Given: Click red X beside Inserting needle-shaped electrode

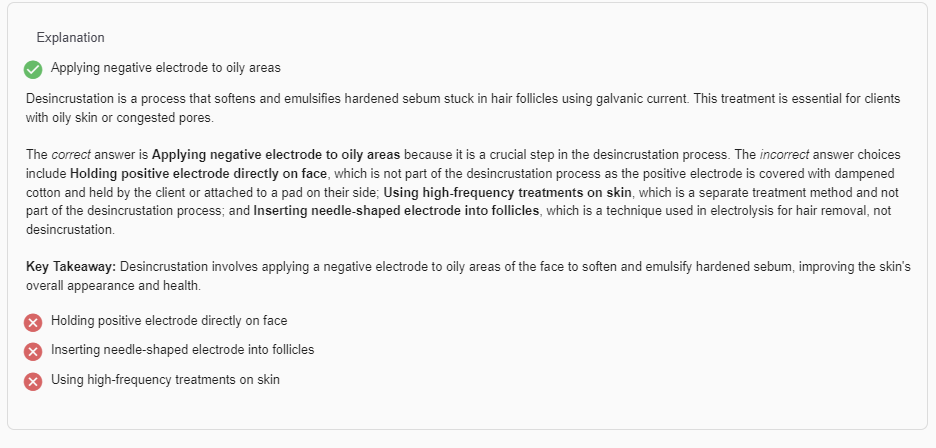Looking at the screenshot, I should tap(33, 351).
